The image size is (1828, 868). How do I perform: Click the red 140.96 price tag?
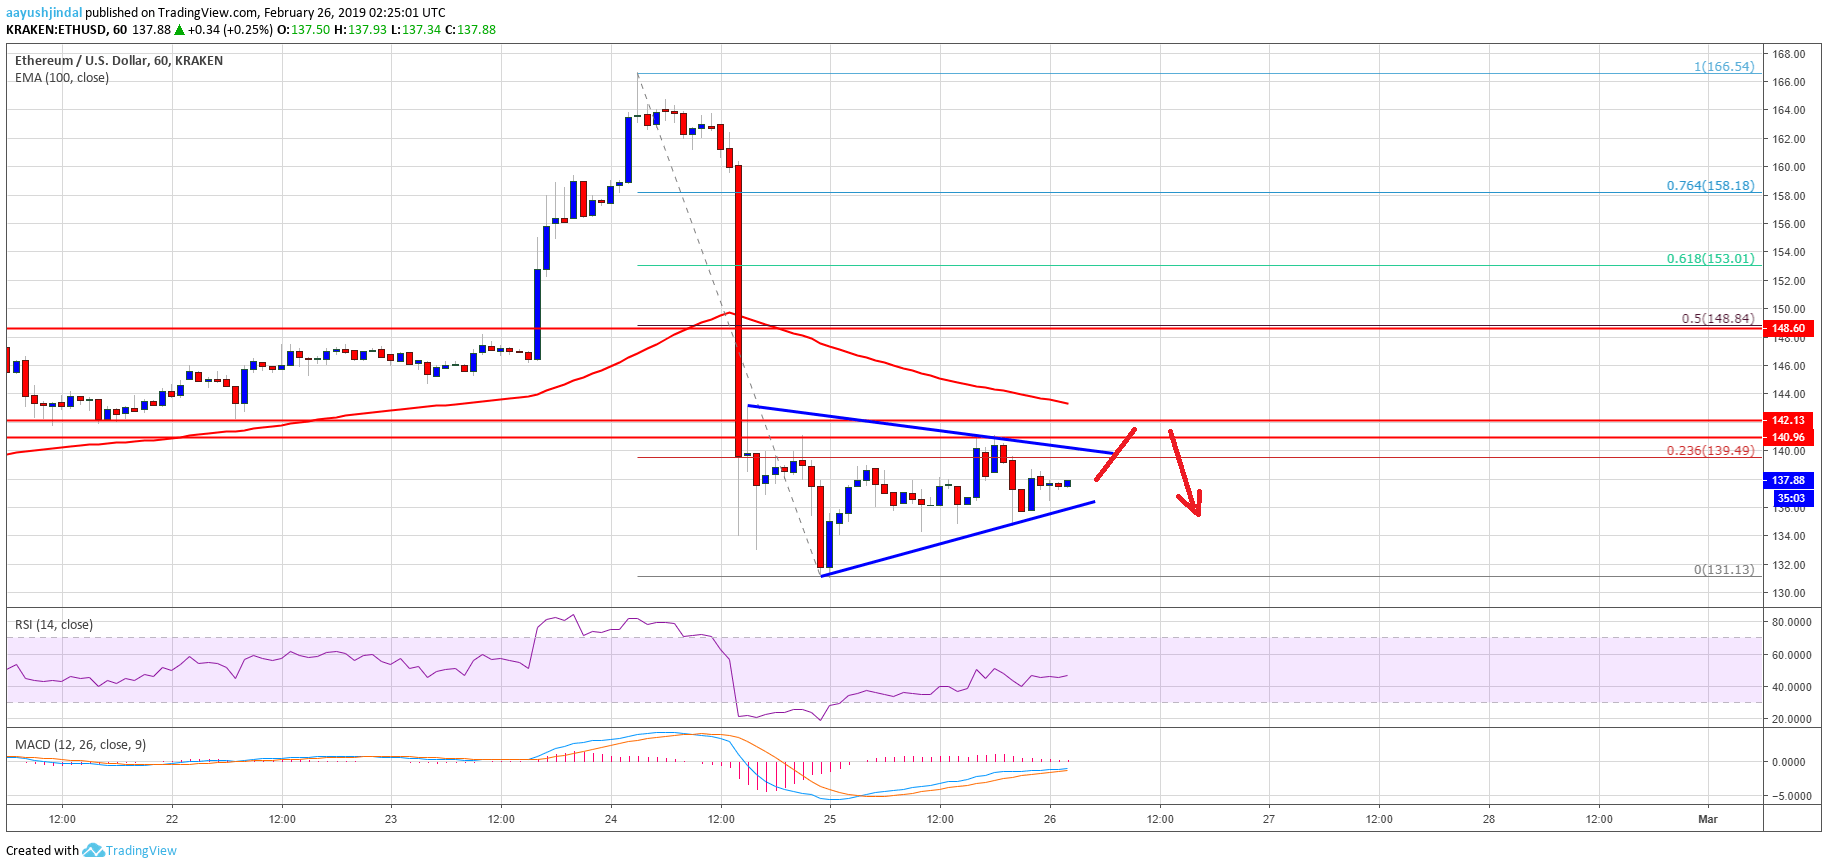pyautogui.click(x=1788, y=437)
